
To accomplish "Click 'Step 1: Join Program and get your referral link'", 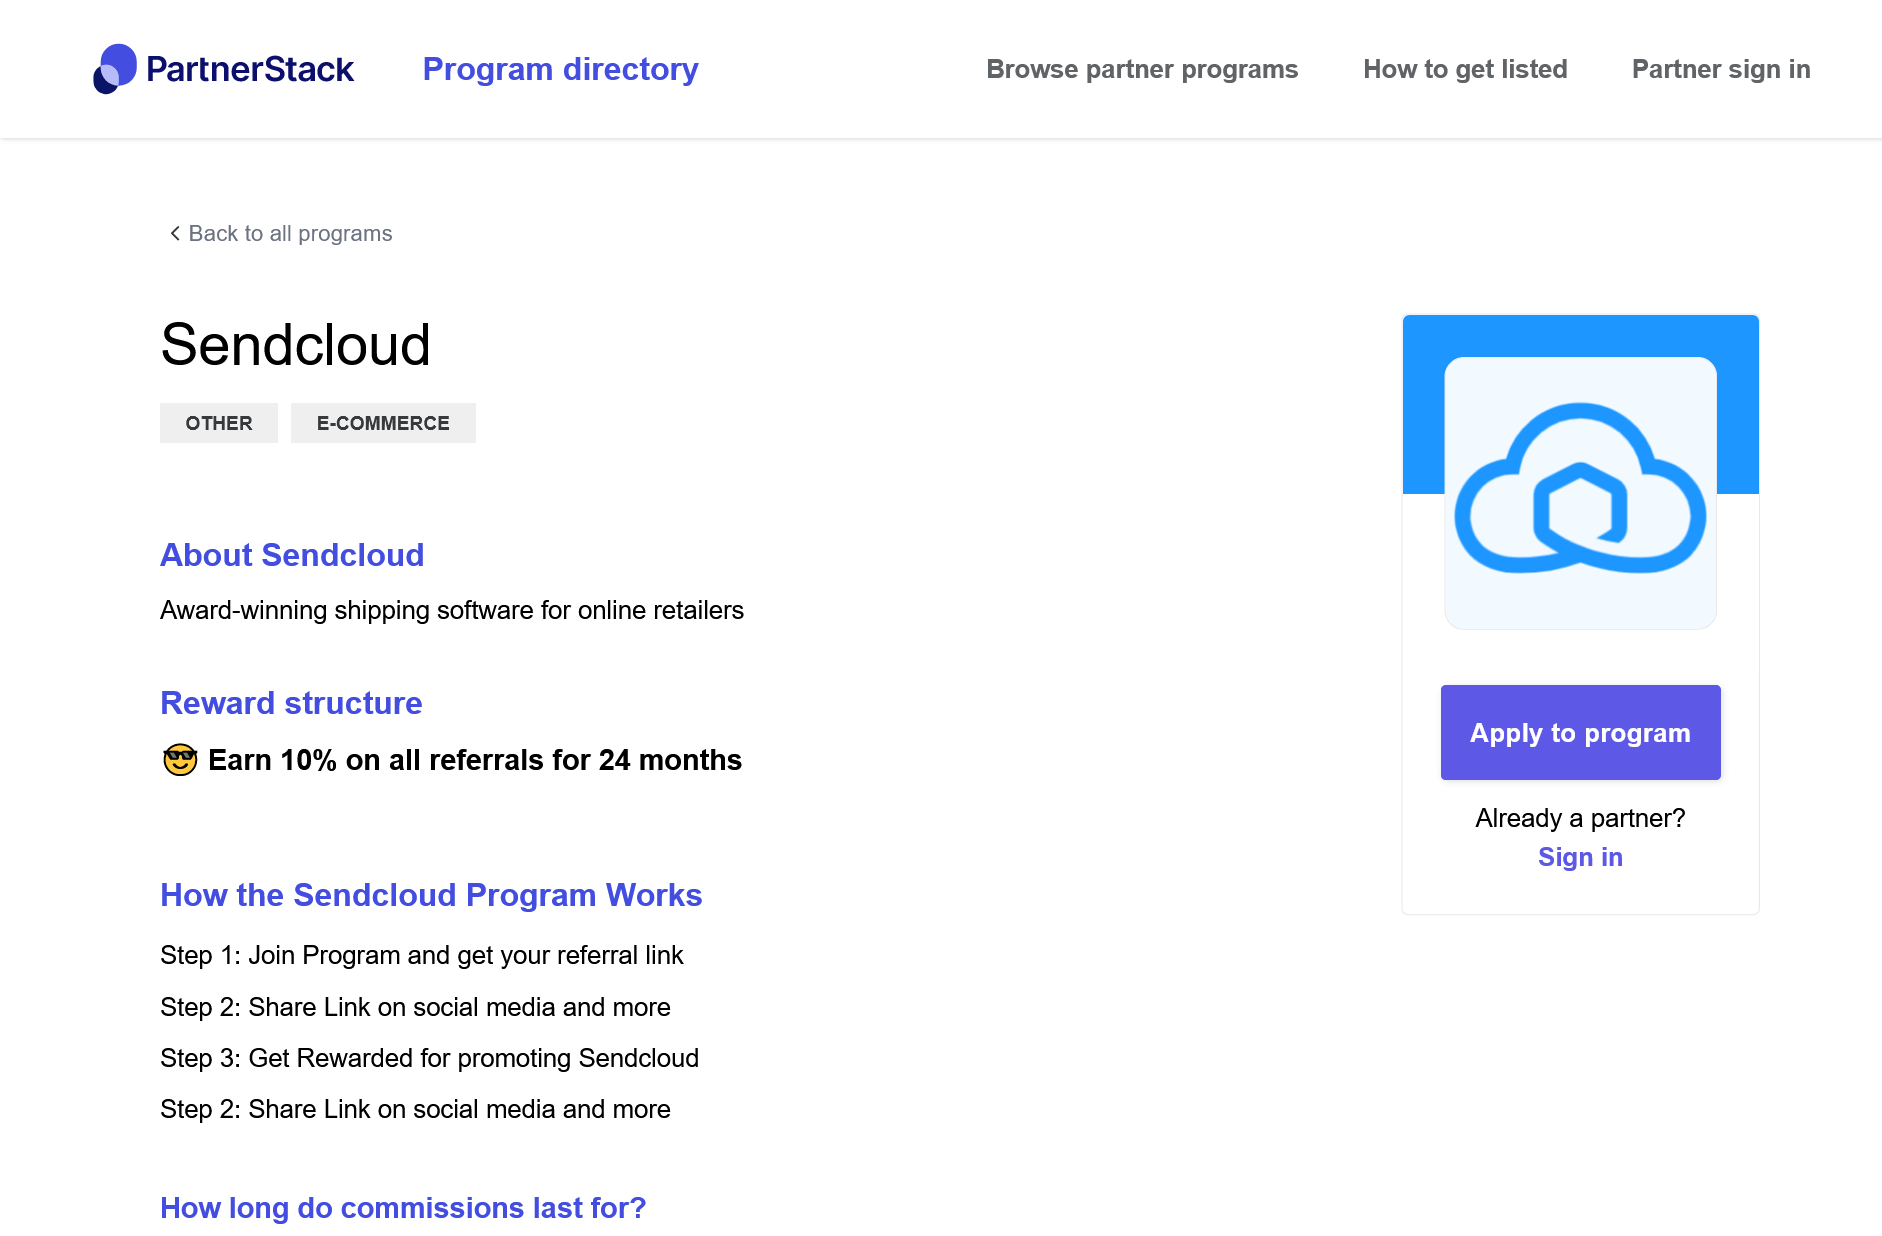I will click(421, 955).
